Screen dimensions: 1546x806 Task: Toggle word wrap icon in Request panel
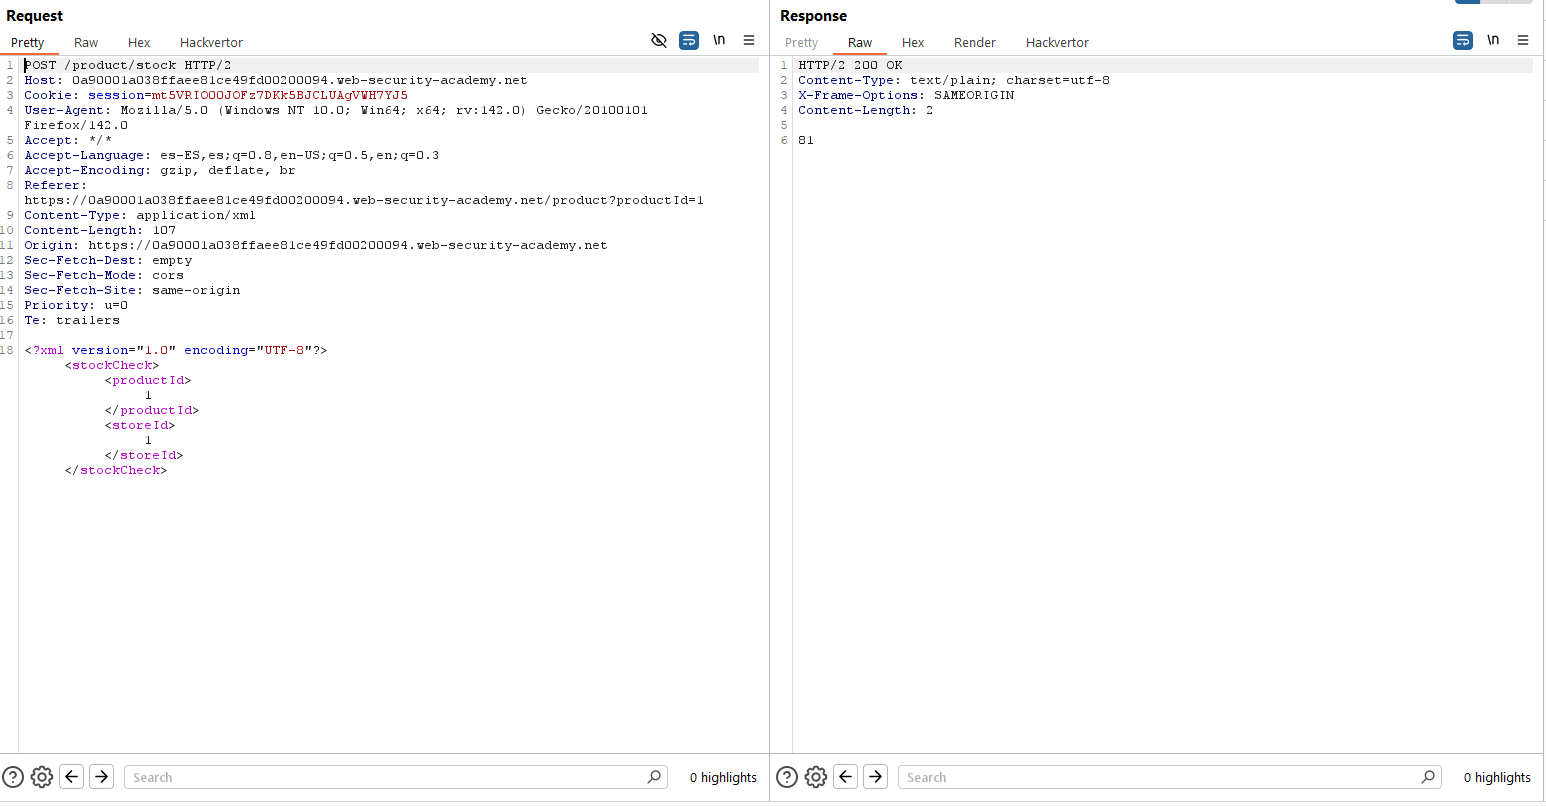click(689, 41)
